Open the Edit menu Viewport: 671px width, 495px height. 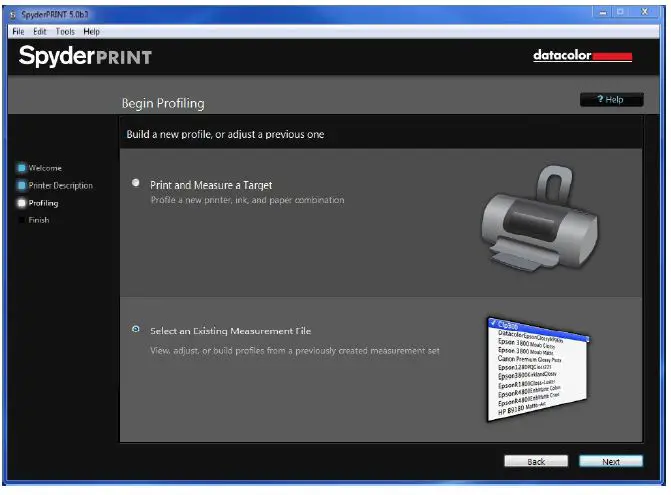click(x=40, y=32)
